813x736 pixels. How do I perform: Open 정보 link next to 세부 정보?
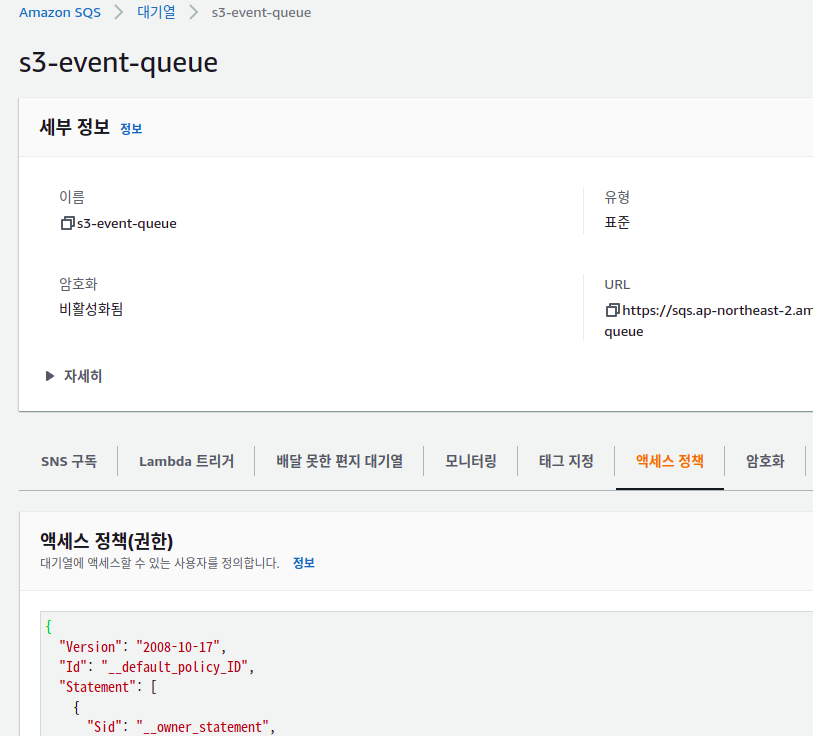pos(131,129)
